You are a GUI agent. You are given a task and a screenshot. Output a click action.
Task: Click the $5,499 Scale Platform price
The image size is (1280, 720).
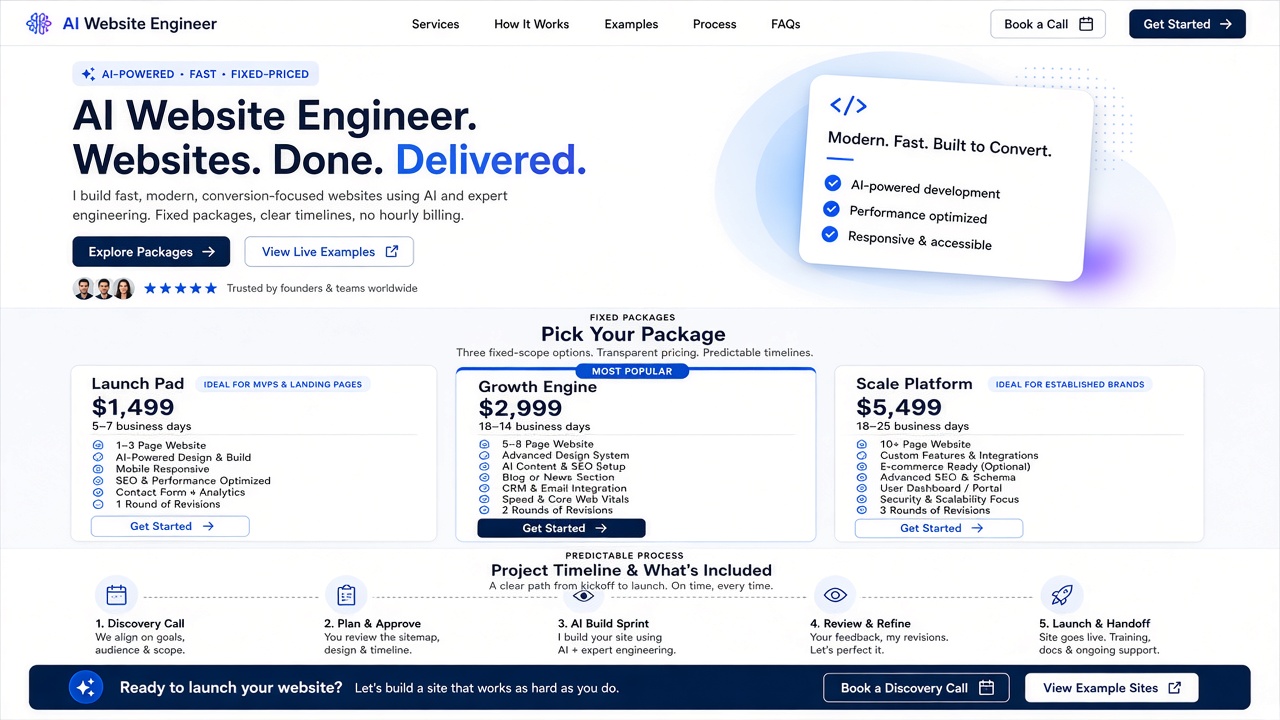899,407
